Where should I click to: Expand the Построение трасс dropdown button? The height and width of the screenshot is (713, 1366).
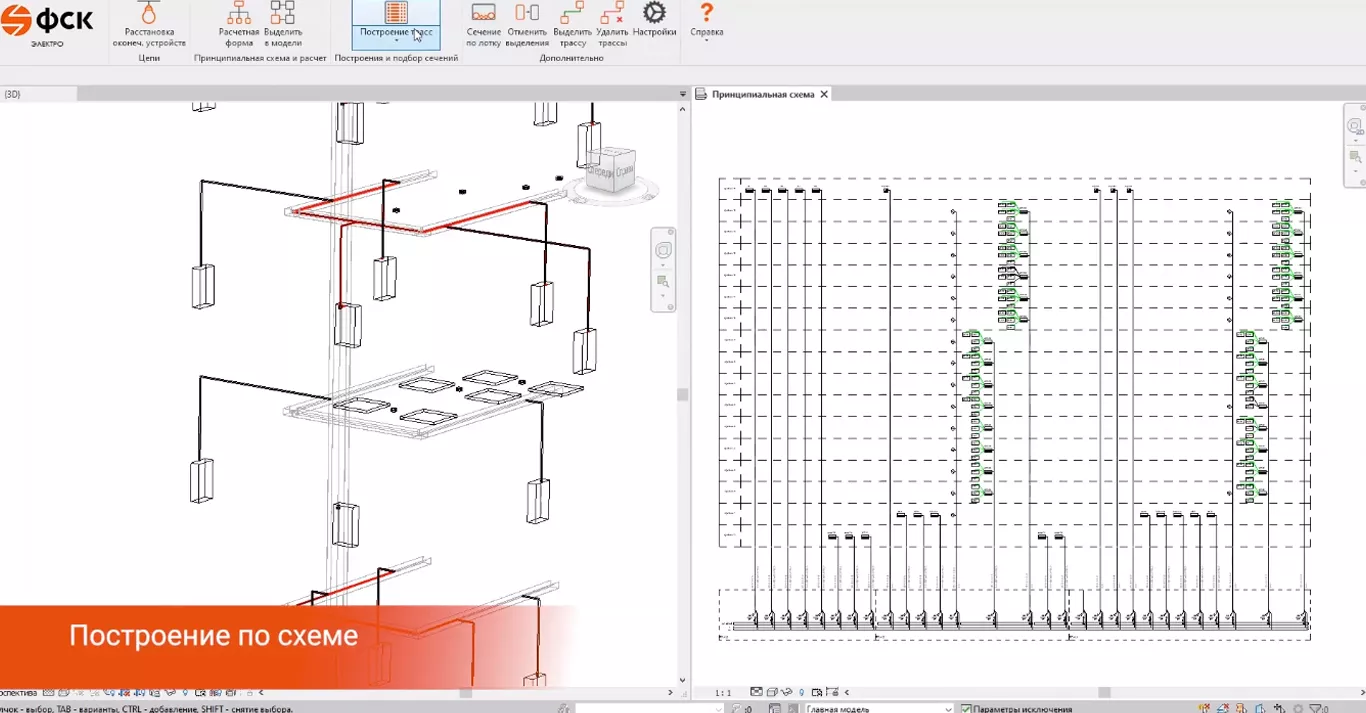click(x=396, y=40)
